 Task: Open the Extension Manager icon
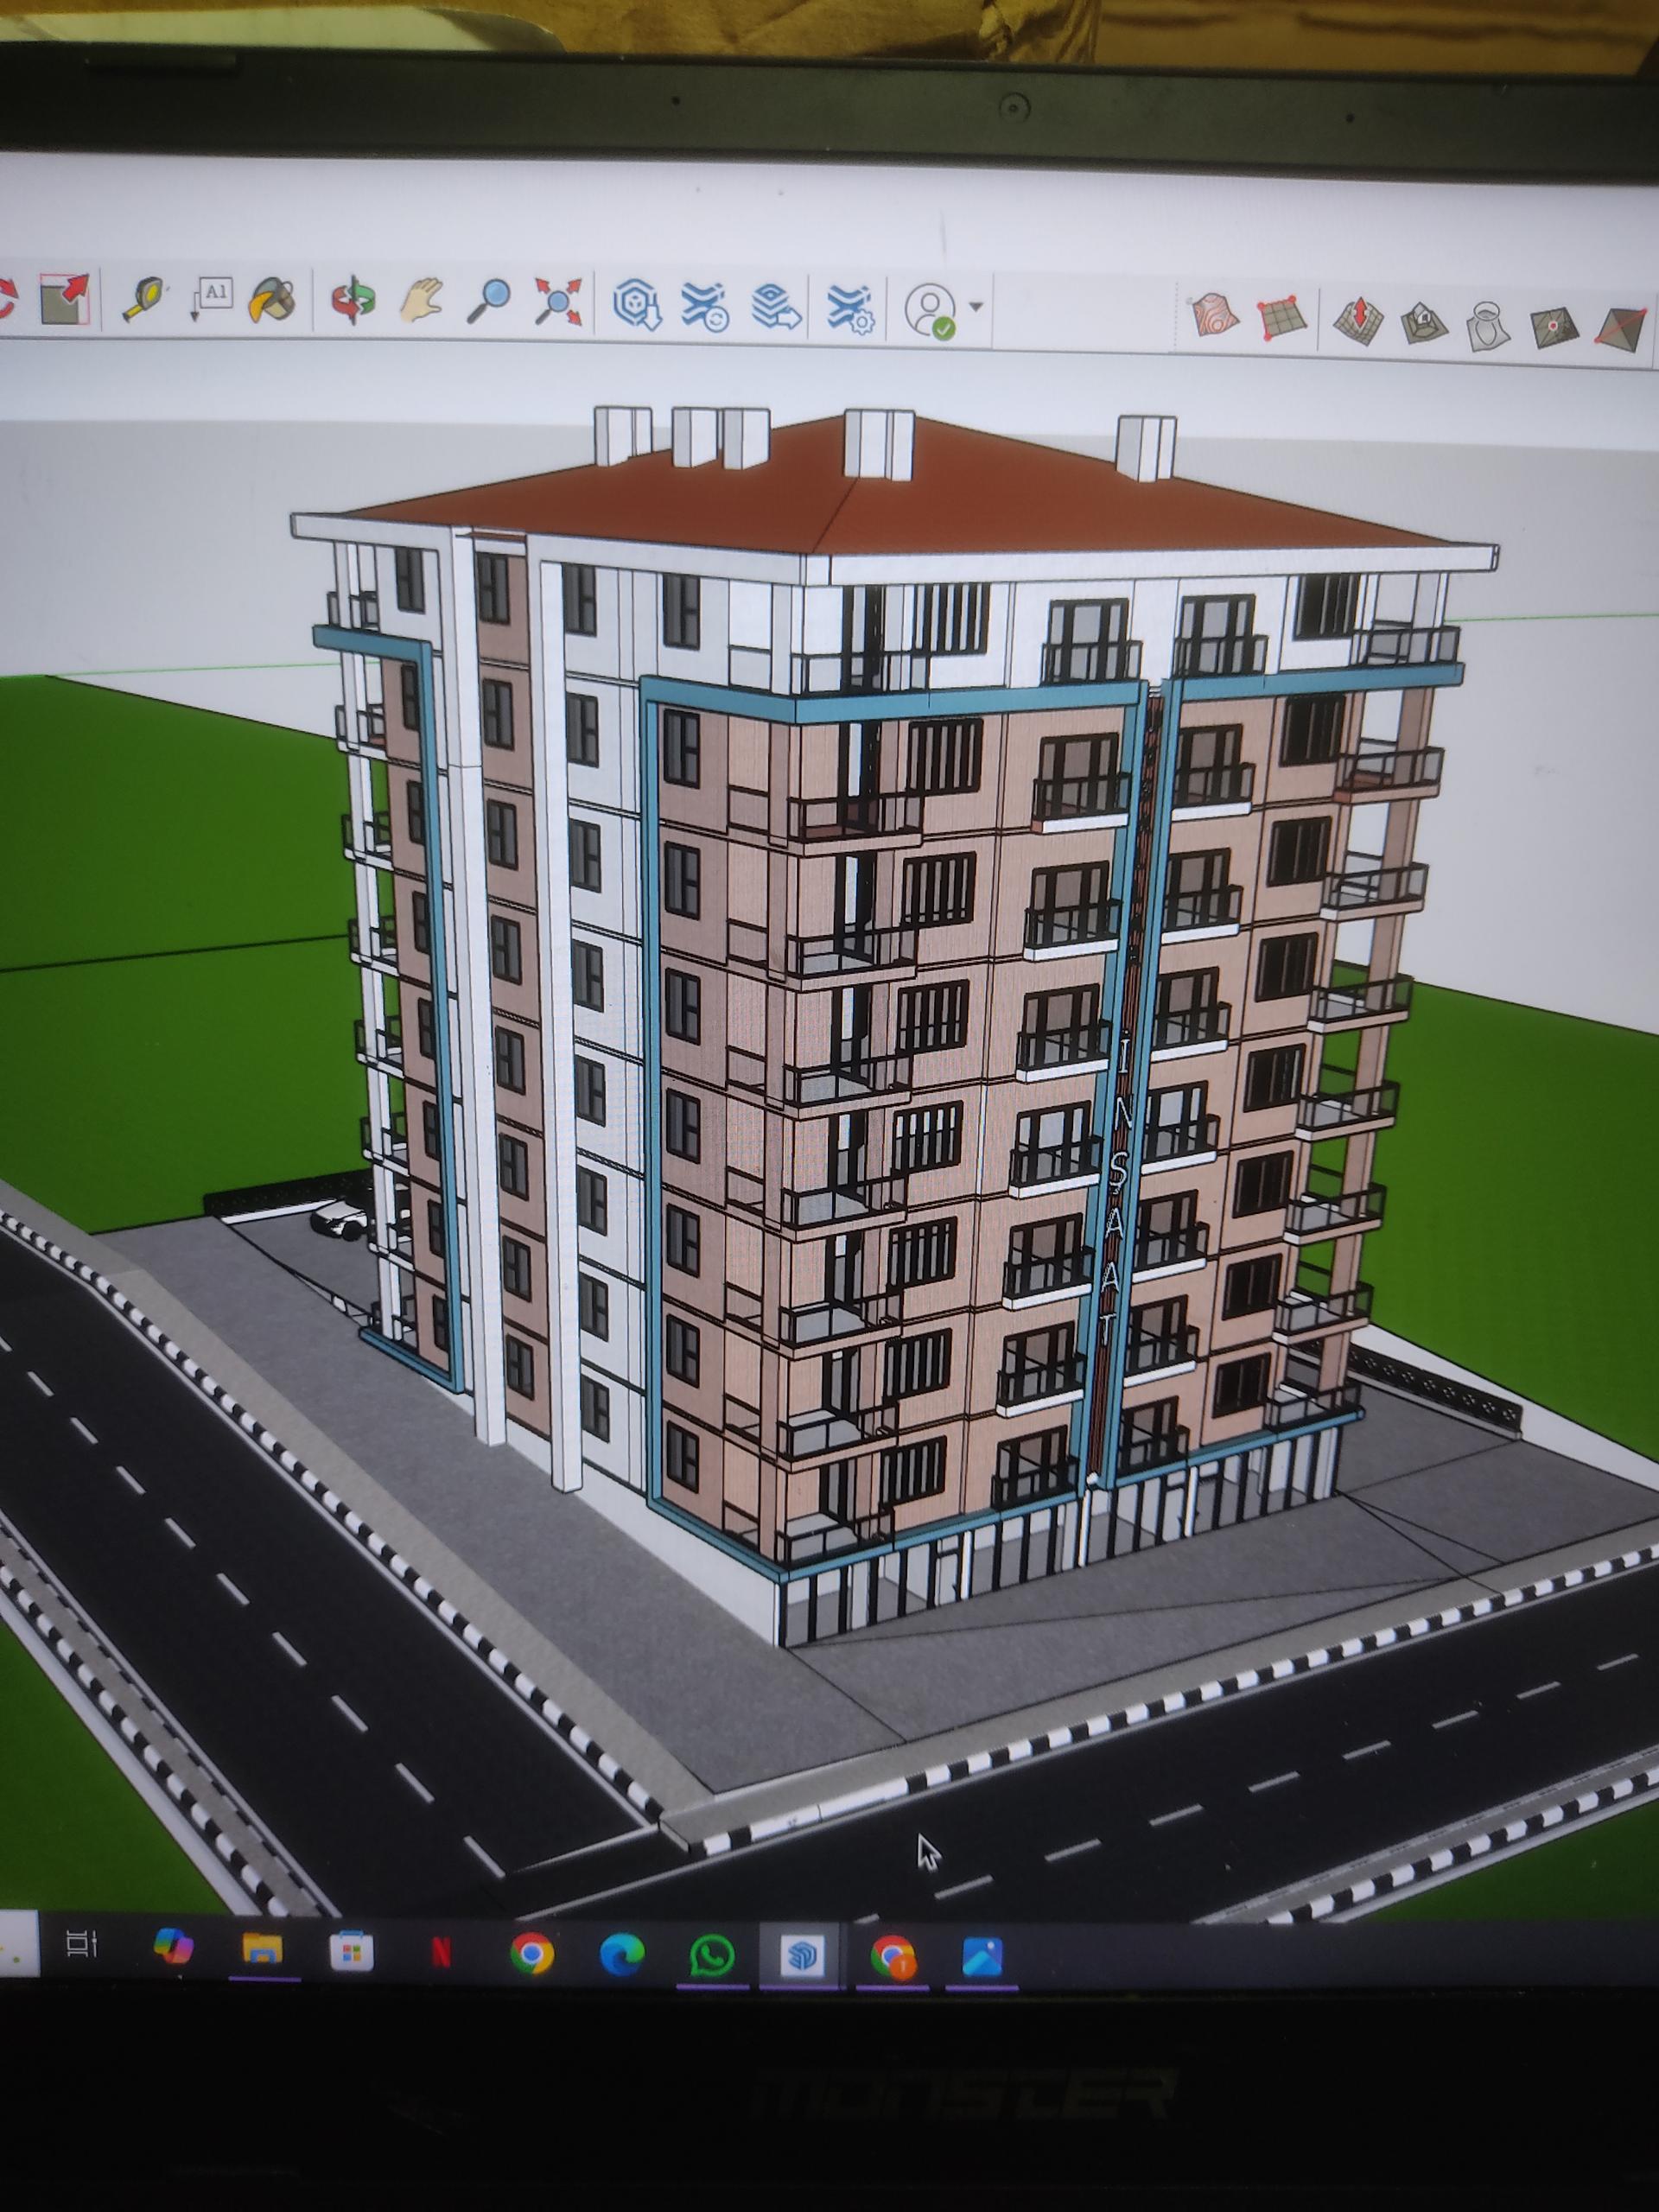tap(851, 308)
